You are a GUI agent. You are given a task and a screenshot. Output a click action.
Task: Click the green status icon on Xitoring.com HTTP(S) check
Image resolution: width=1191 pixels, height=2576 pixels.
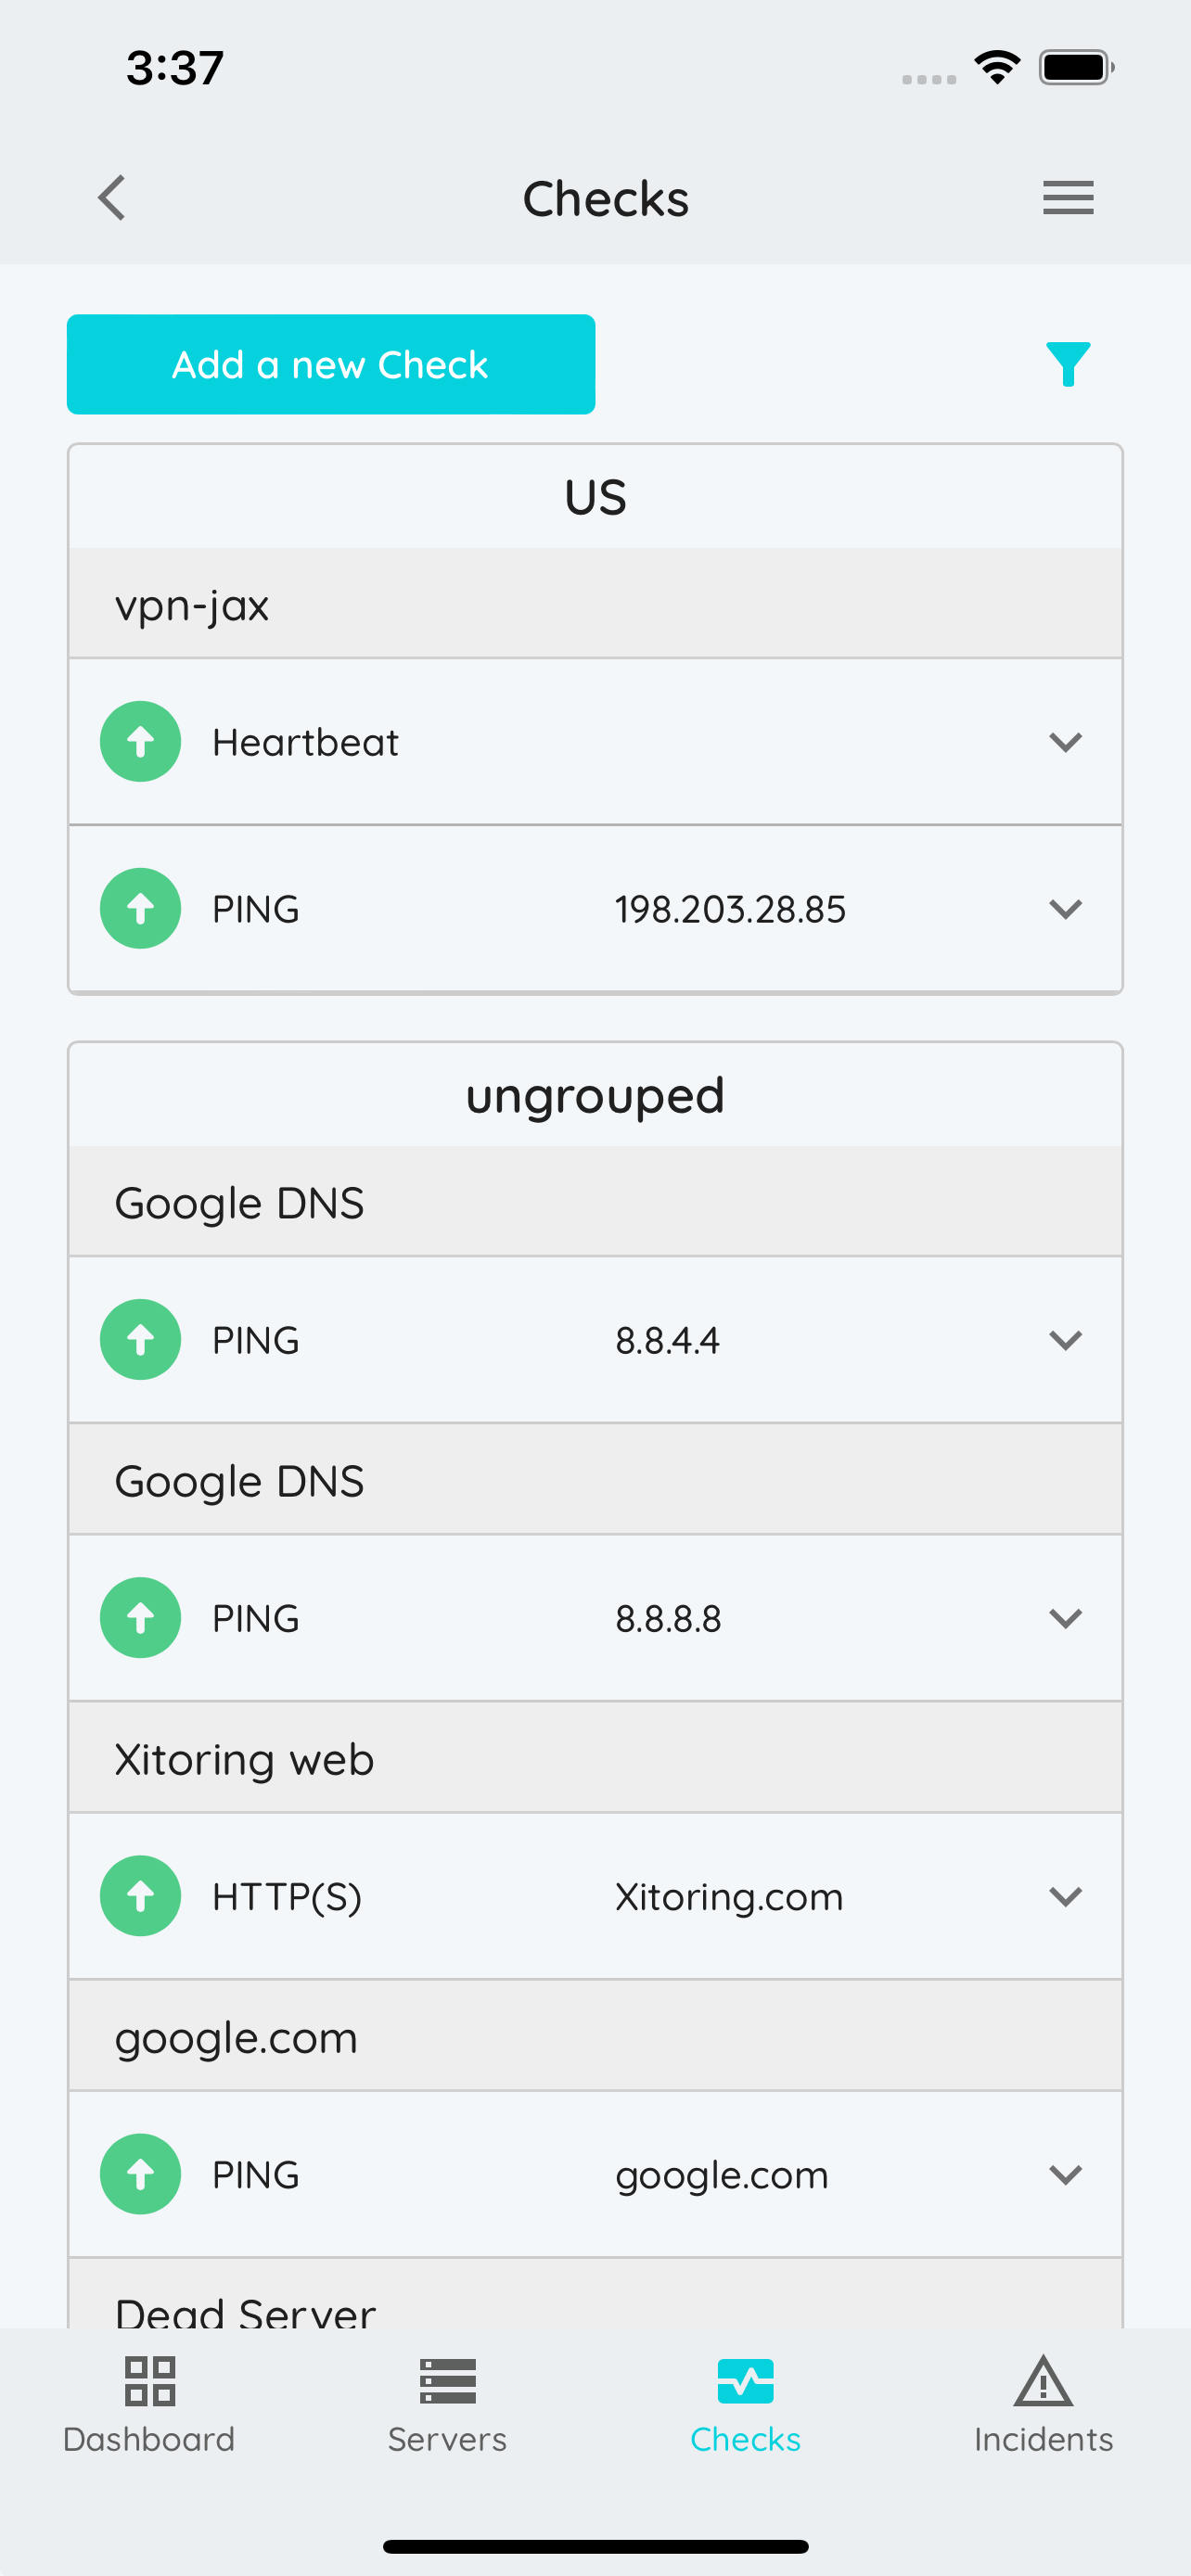(x=140, y=1895)
